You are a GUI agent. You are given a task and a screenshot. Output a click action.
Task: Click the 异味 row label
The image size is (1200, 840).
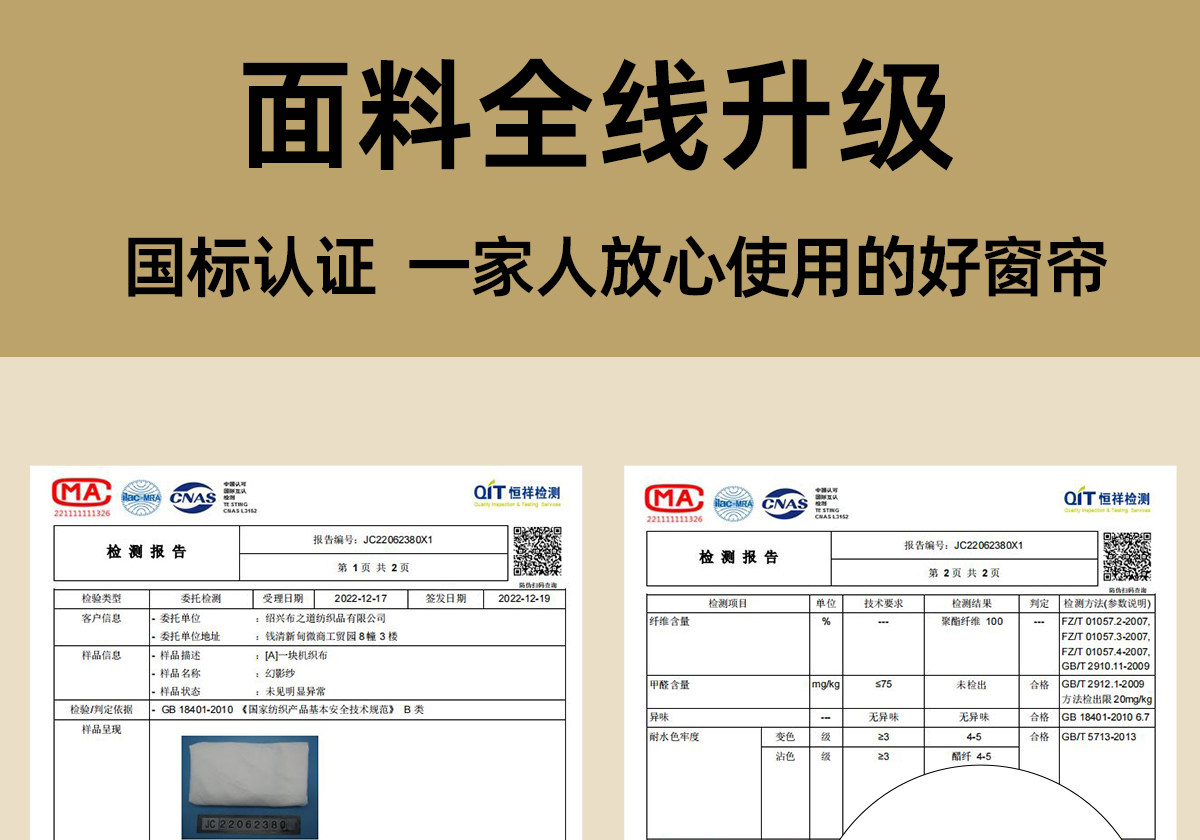[659, 717]
